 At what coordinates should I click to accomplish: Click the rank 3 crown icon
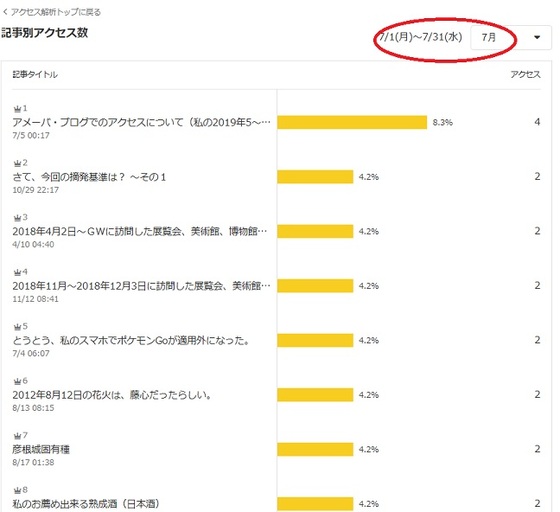point(17,217)
